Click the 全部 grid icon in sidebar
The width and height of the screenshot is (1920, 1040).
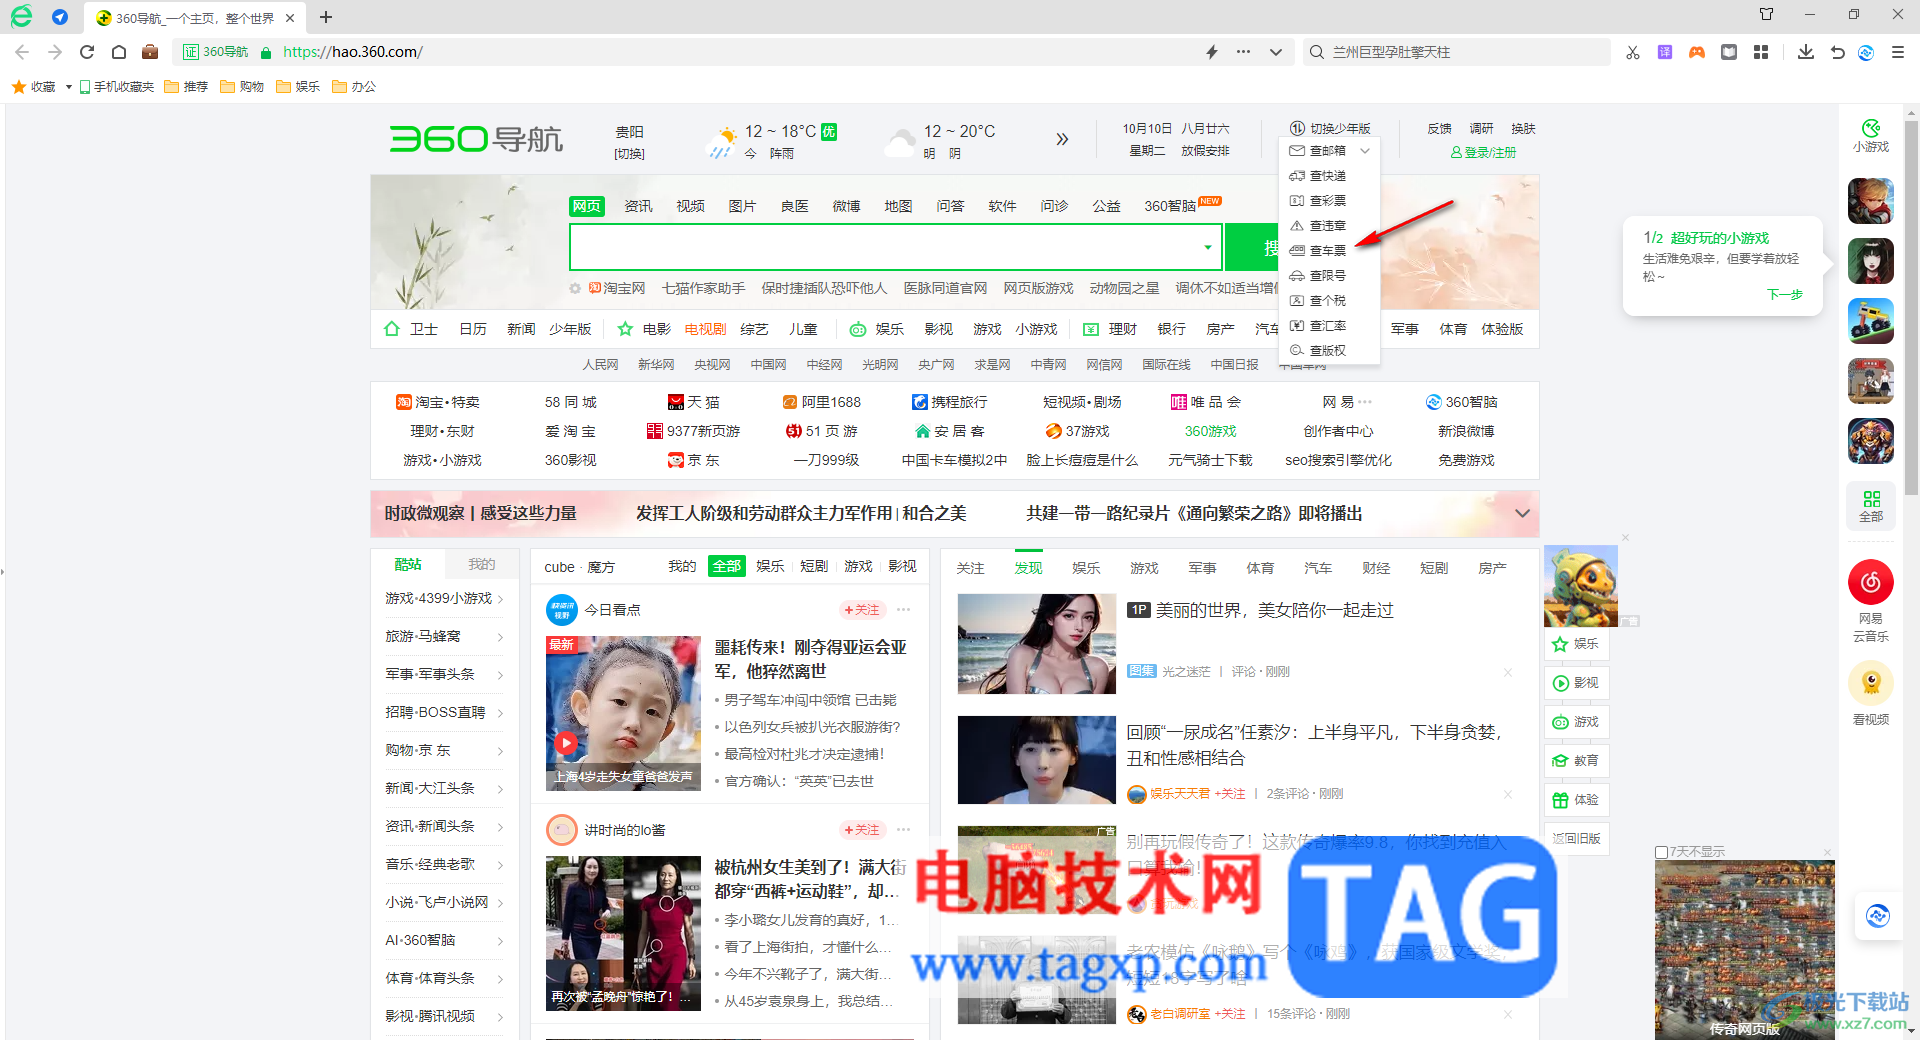click(x=1871, y=506)
